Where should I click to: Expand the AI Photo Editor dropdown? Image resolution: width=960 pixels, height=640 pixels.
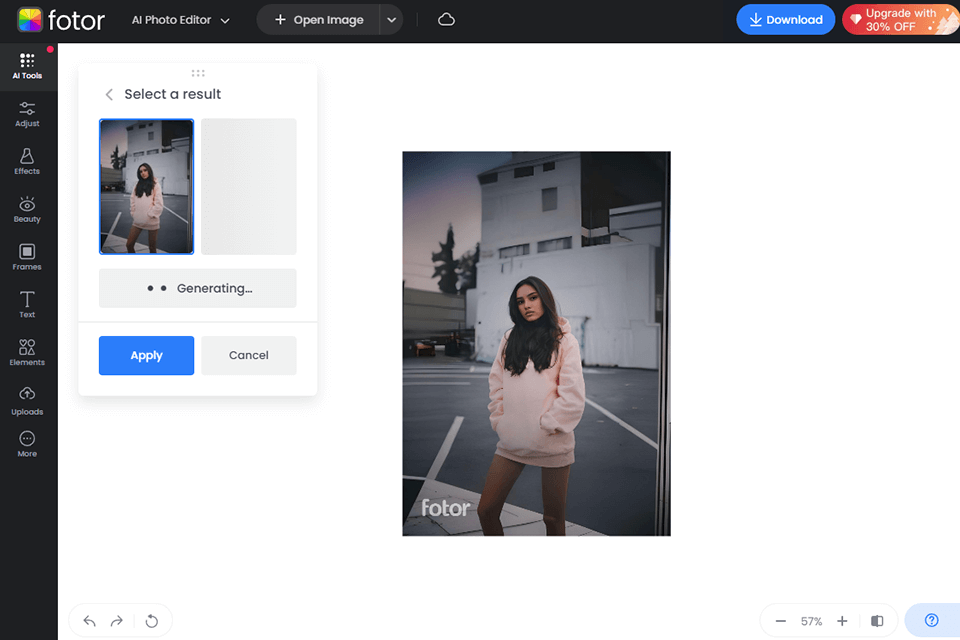click(x=181, y=20)
